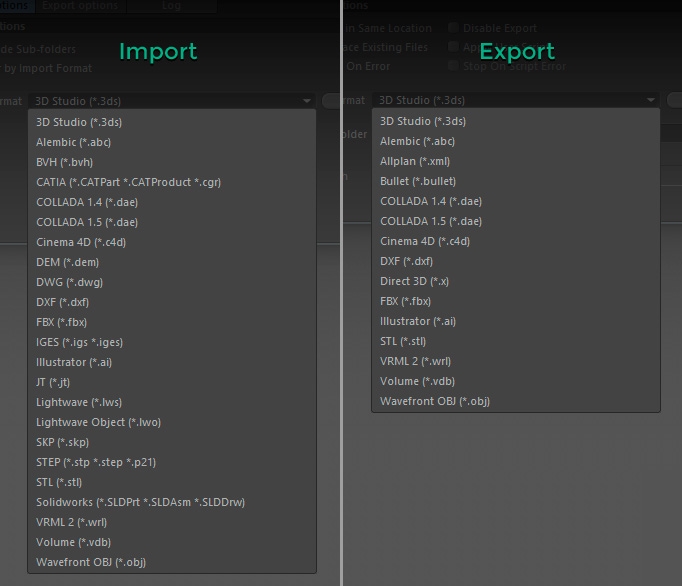Select SKP (*.skp) import format

coord(172,442)
